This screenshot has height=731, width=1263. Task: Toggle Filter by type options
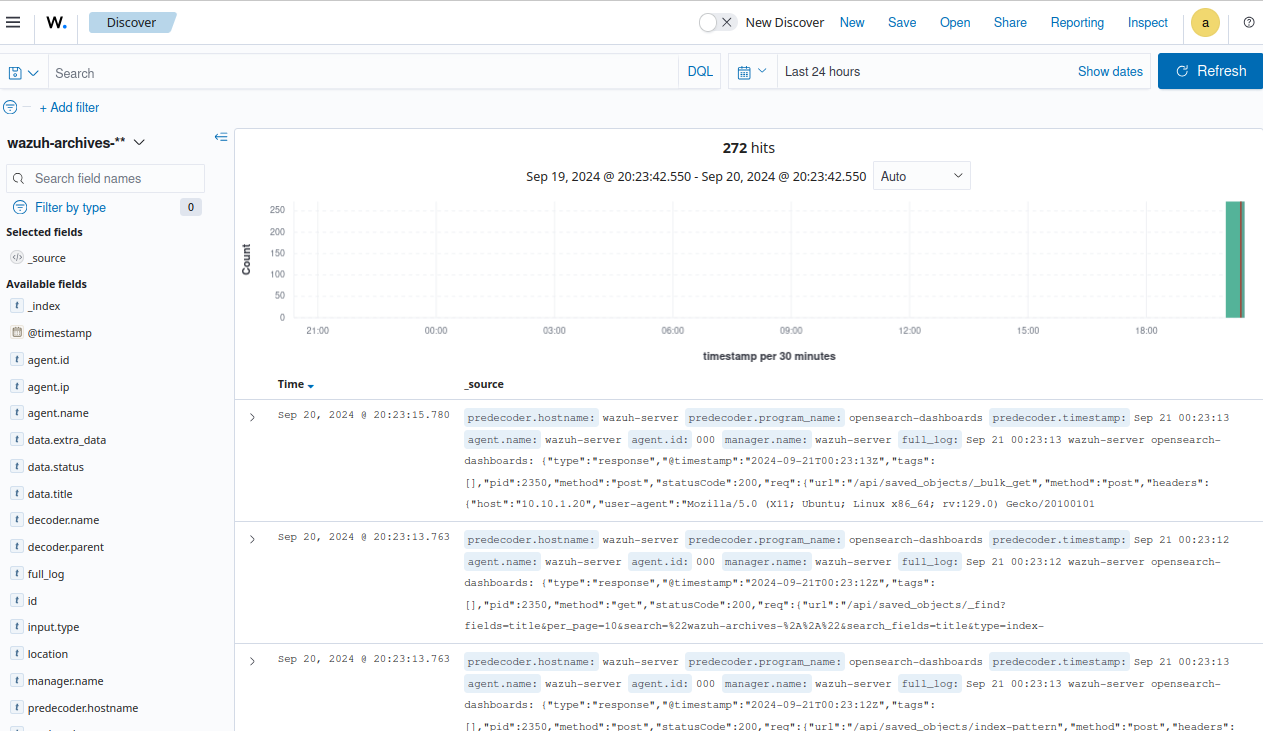(x=70, y=207)
